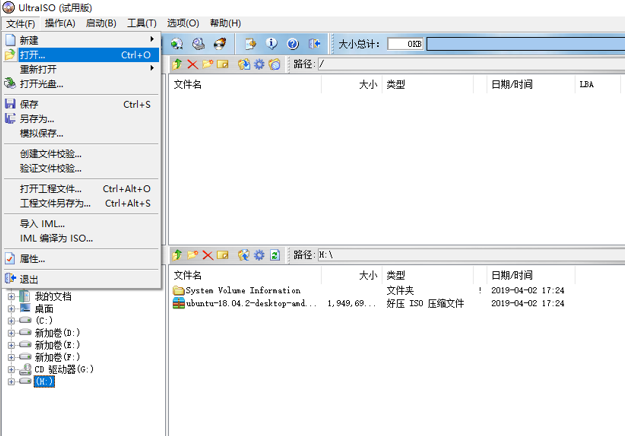Image resolution: width=625 pixels, height=436 pixels.
Task: Click set boot file icon in ISO toolbar
Action: point(275,64)
